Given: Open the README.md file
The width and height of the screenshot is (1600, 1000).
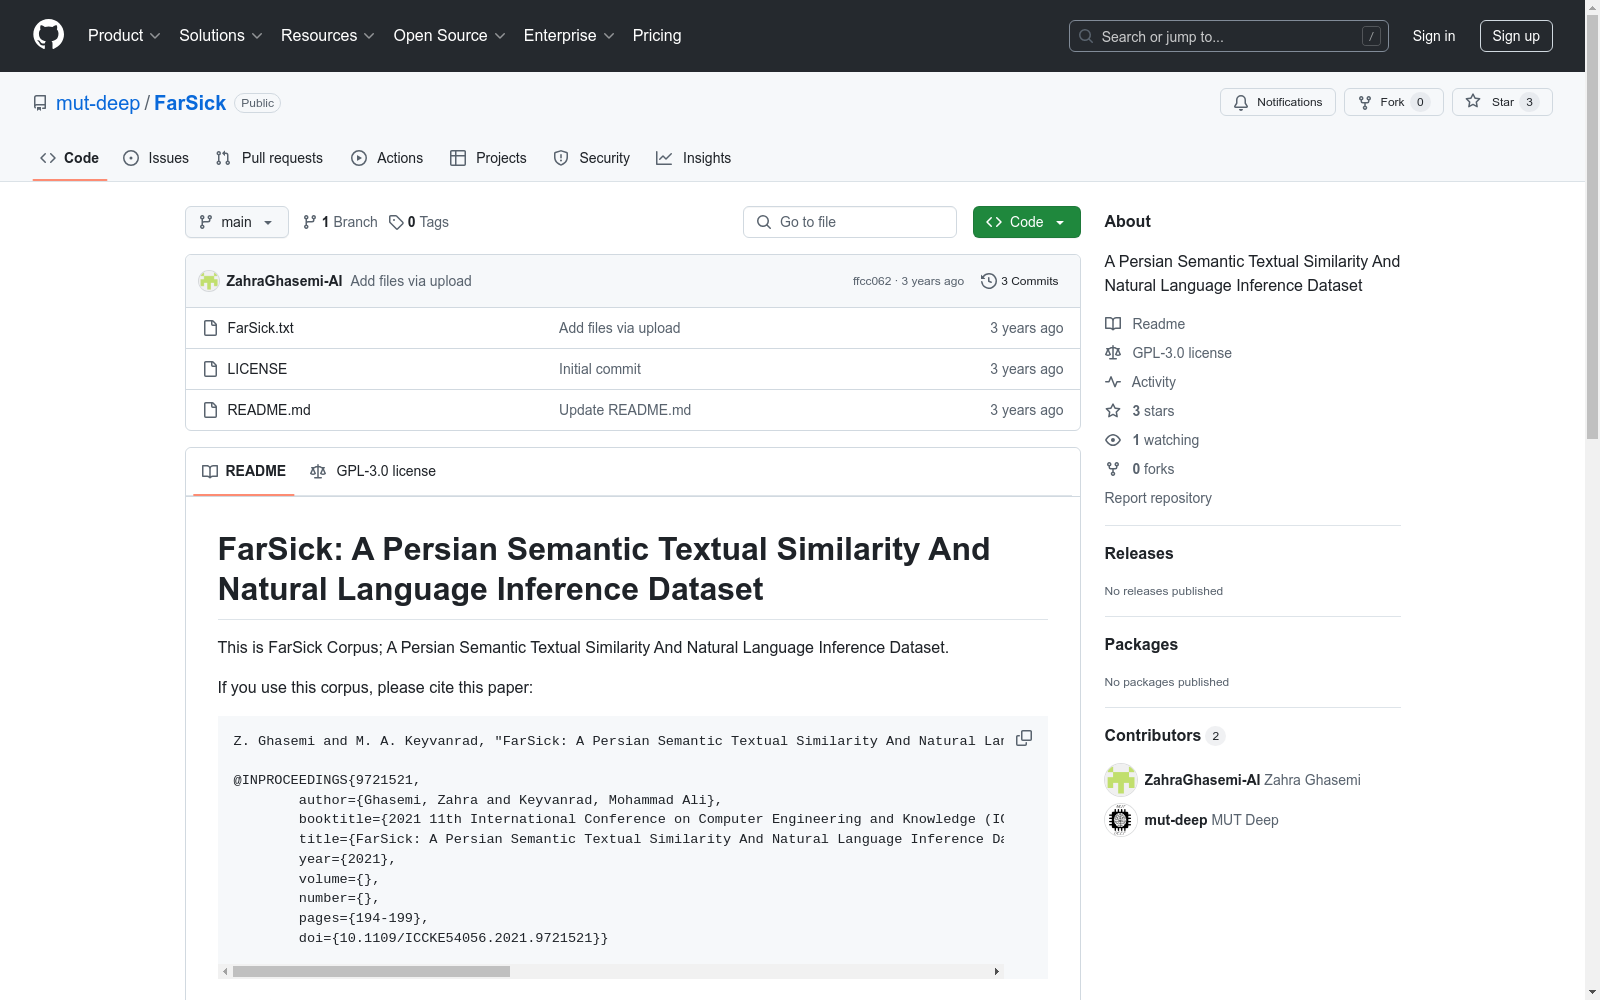Looking at the screenshot, I should (269, 410).
